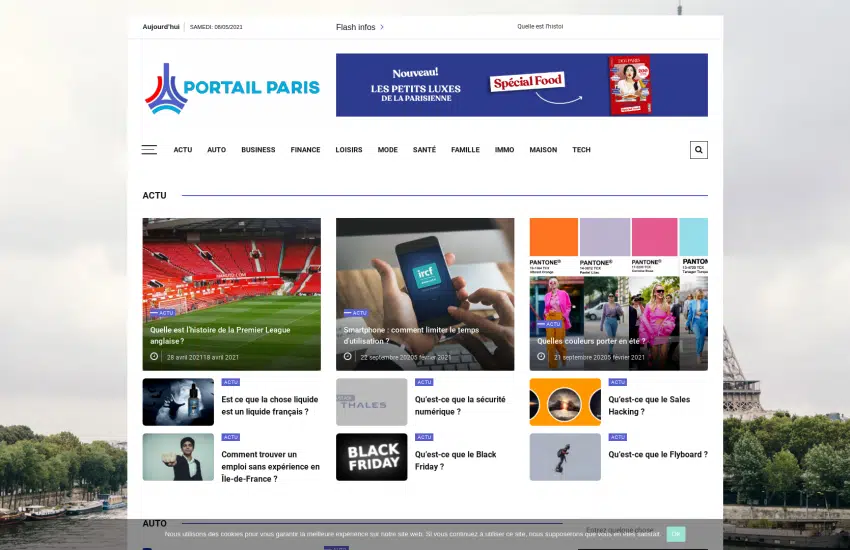This screenshot has height=550, width=850.
Task: Open the MODE menu item
Action: (388, 150)
